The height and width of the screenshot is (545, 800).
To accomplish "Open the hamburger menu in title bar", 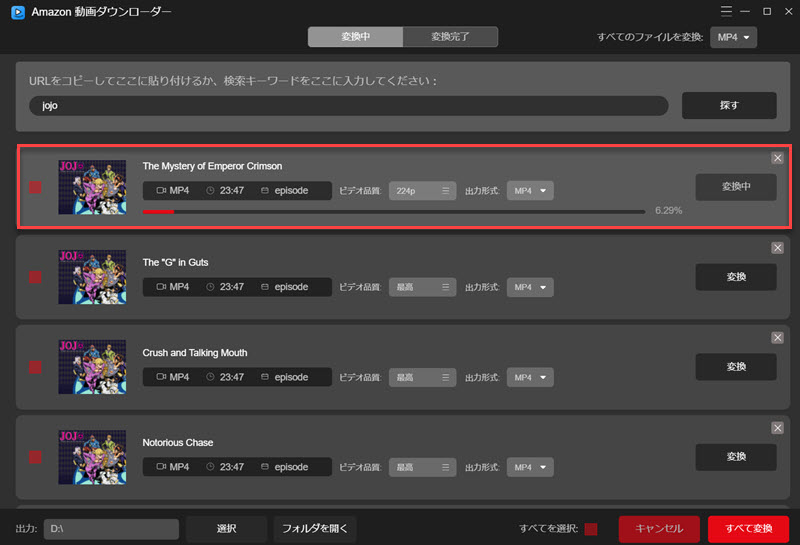I will [x=726, y=11].
